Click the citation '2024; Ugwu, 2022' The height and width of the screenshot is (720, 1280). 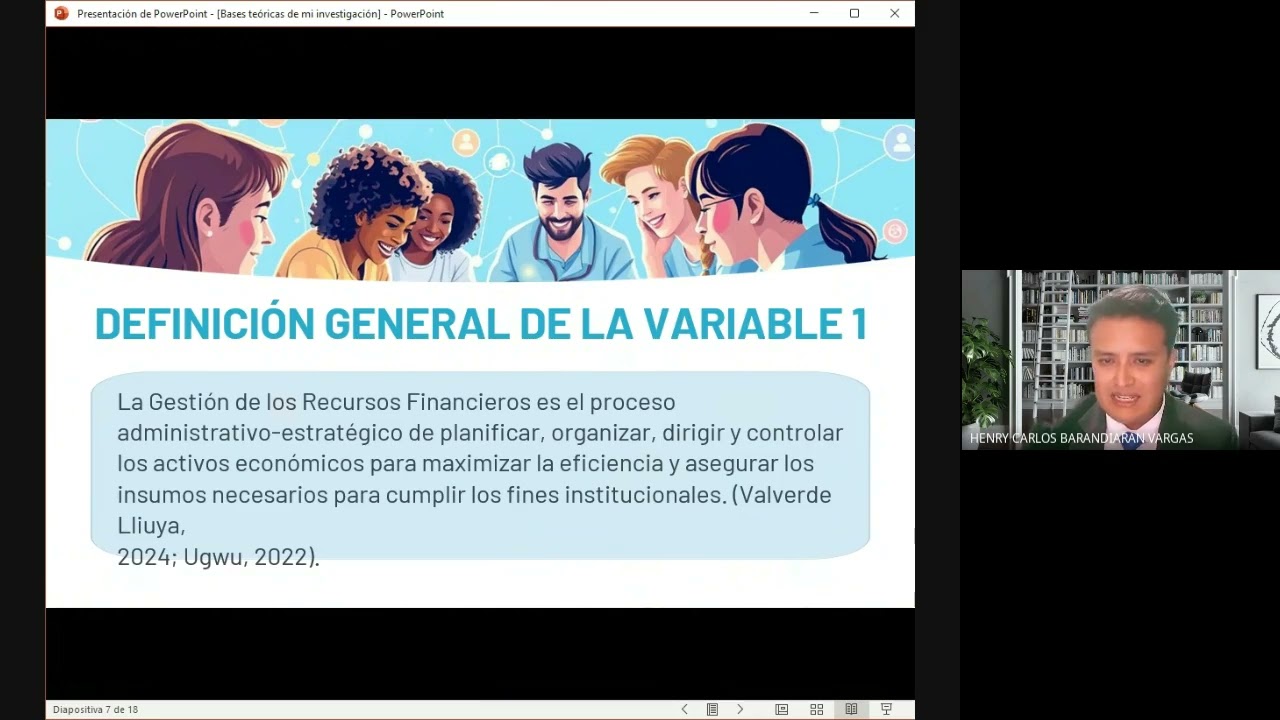tap(215, 557)
